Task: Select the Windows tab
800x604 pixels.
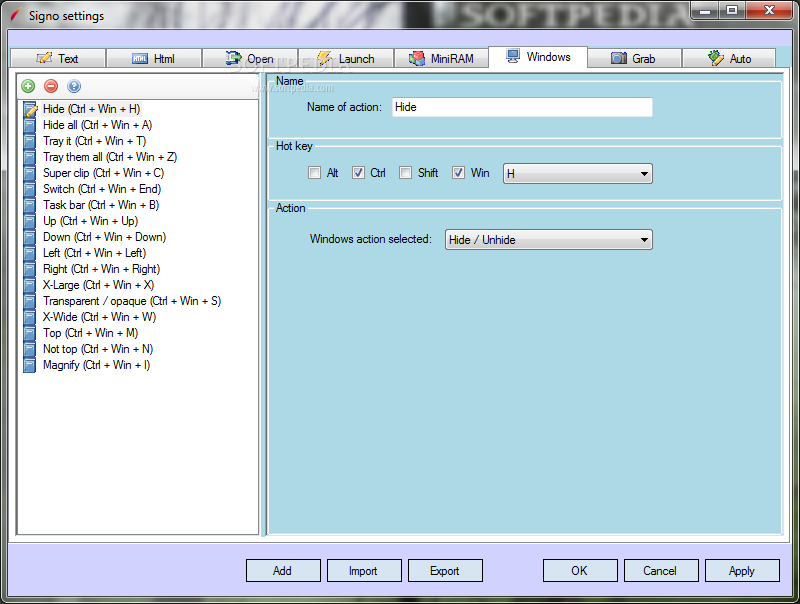Action: pyautogui.click(x=538, y=57)
